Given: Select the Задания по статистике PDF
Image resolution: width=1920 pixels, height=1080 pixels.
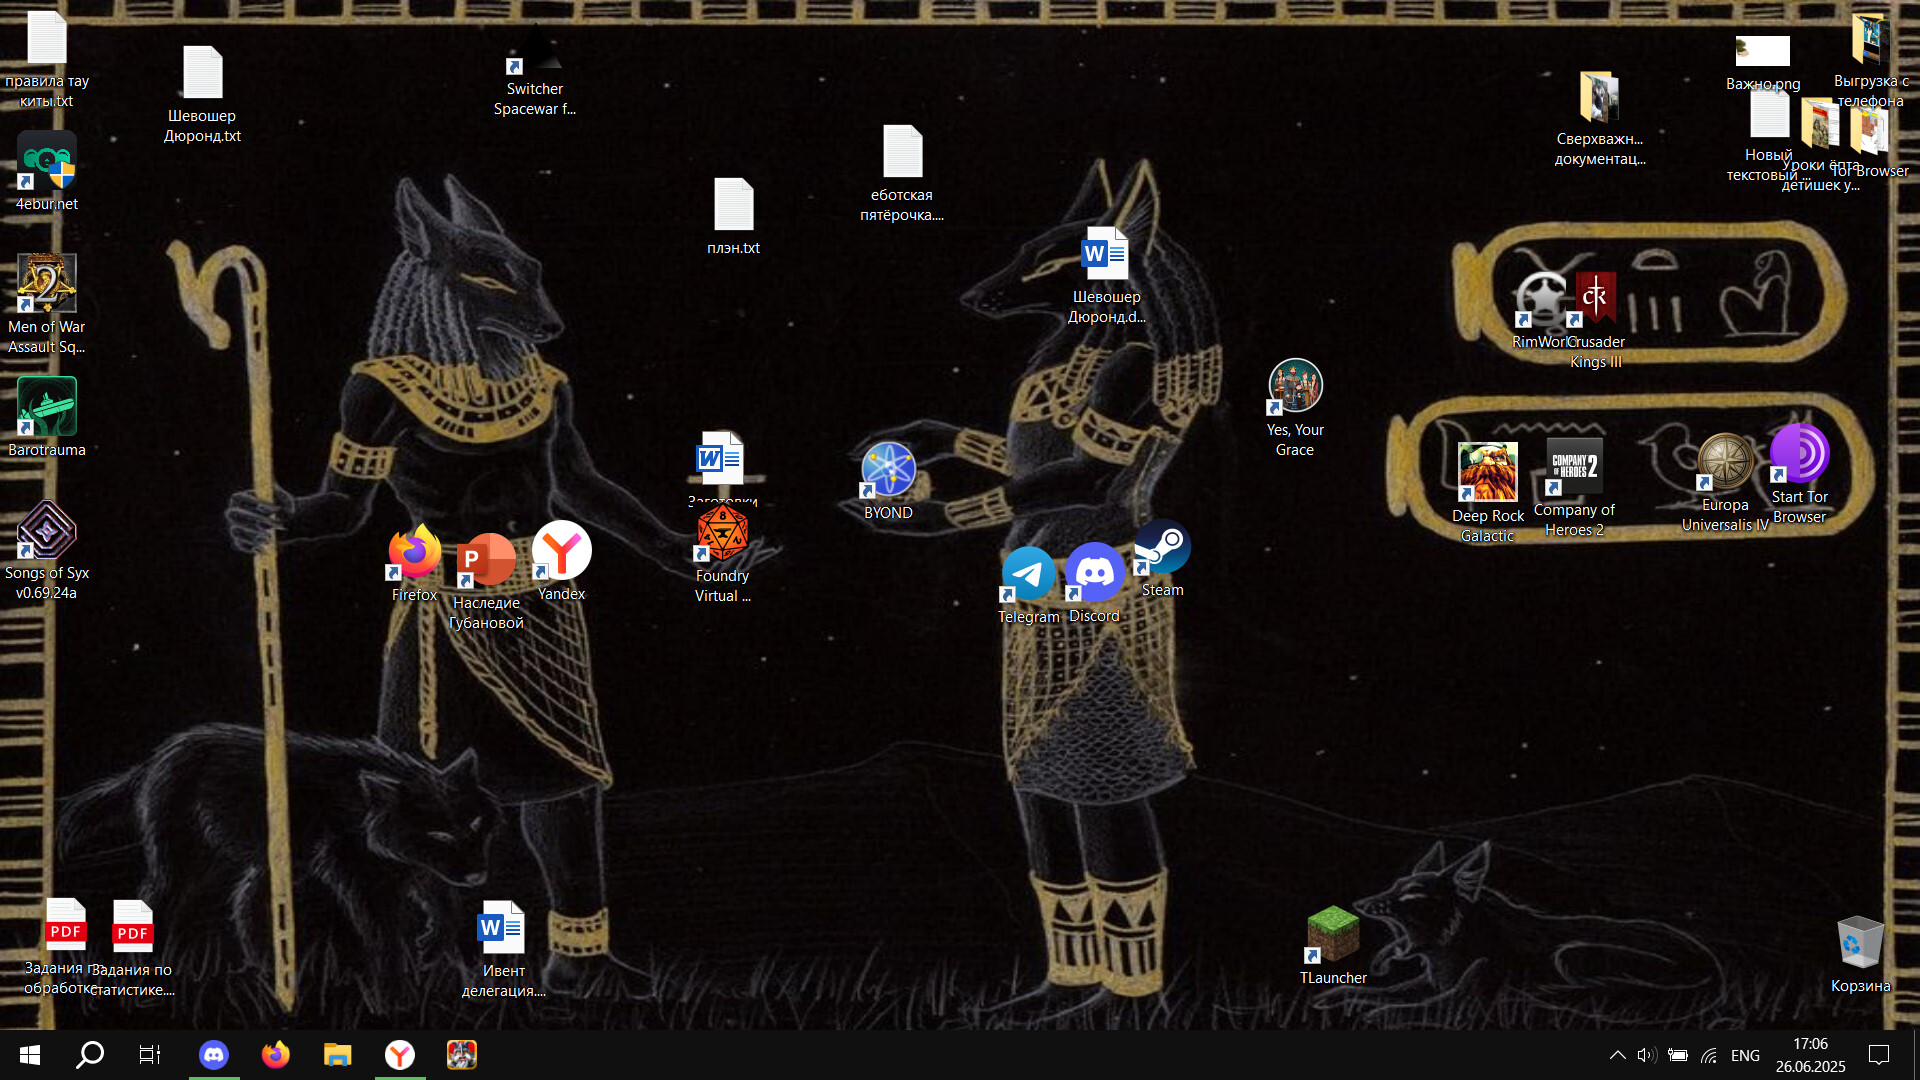Looking at the screenshot, I should 132,928.
